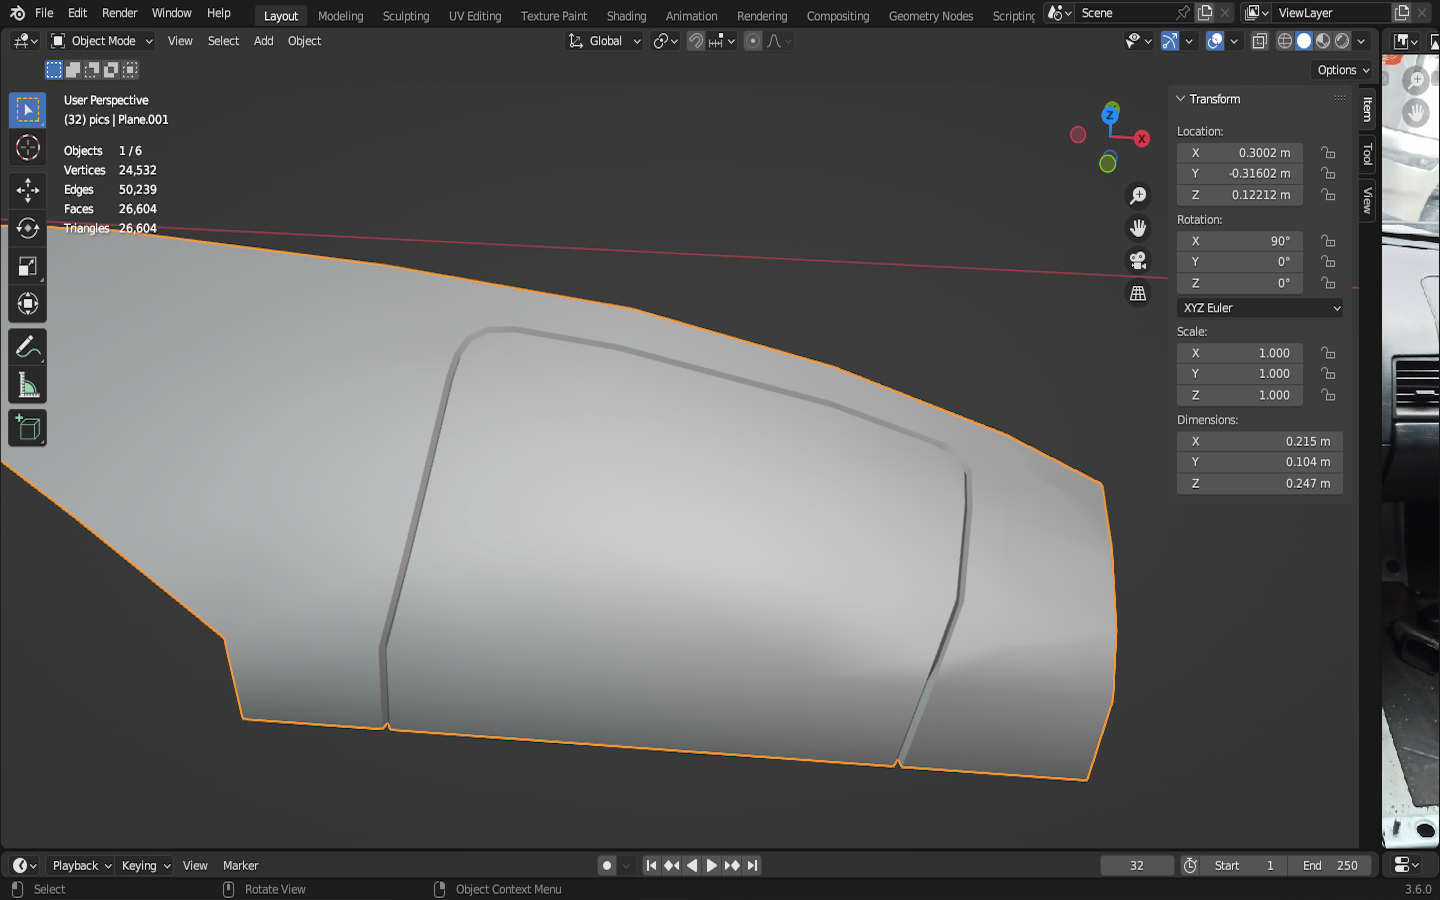
Task: Toggle snapping with the magnet icon
Action: click(x=696, y=41)
